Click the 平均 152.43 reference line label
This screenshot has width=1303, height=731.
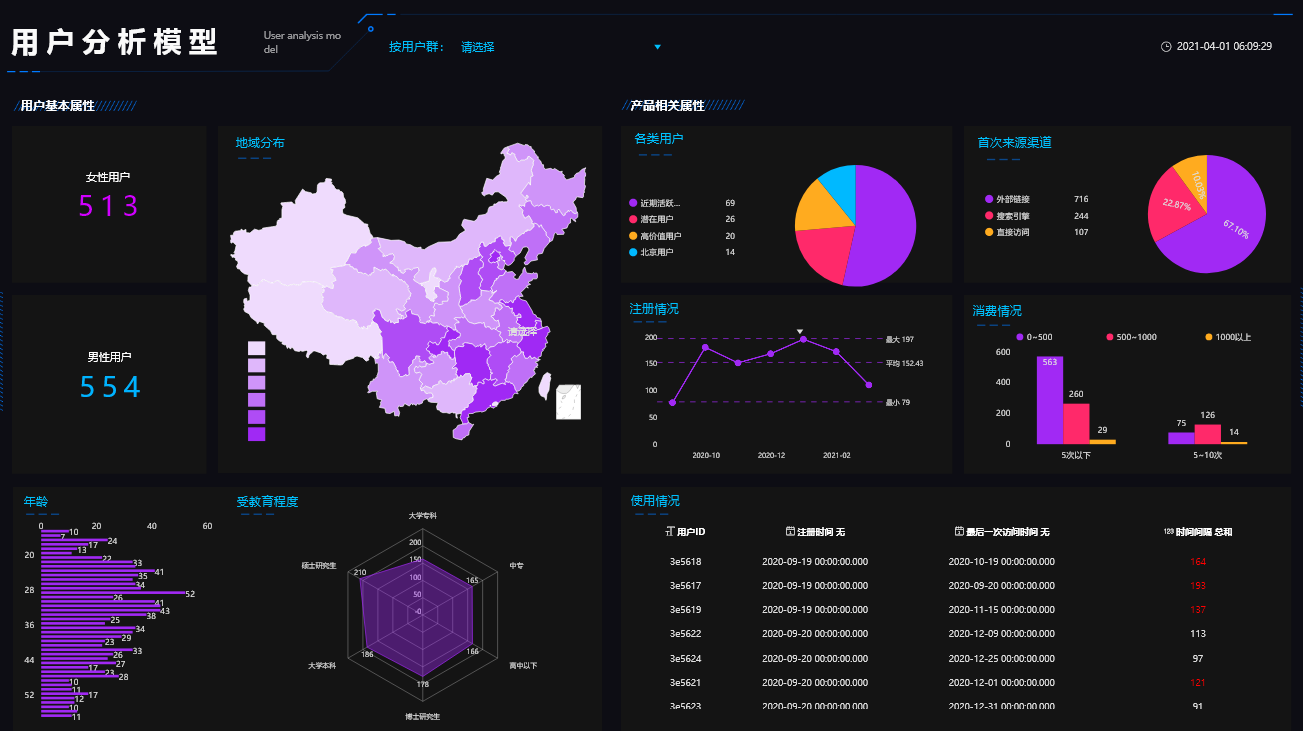904,363
